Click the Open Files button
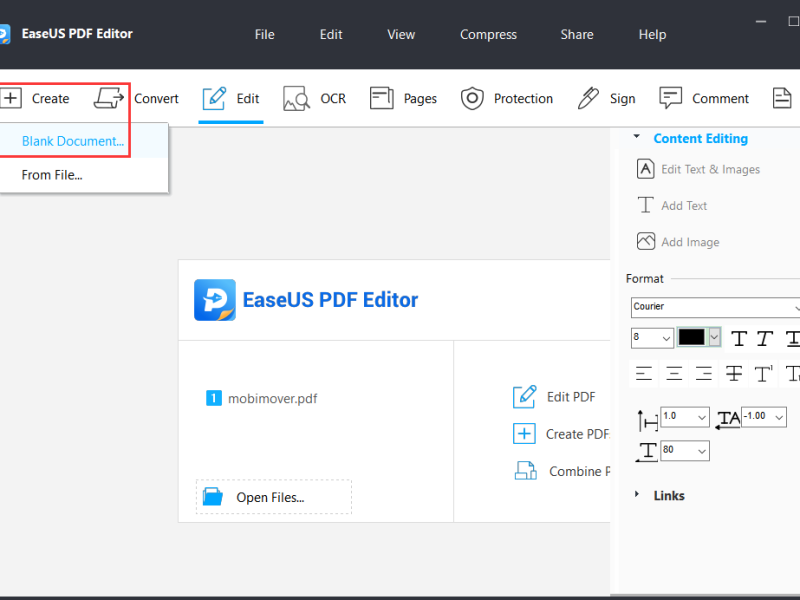Viewport: 800px width, 600px height. coord(273,497)
